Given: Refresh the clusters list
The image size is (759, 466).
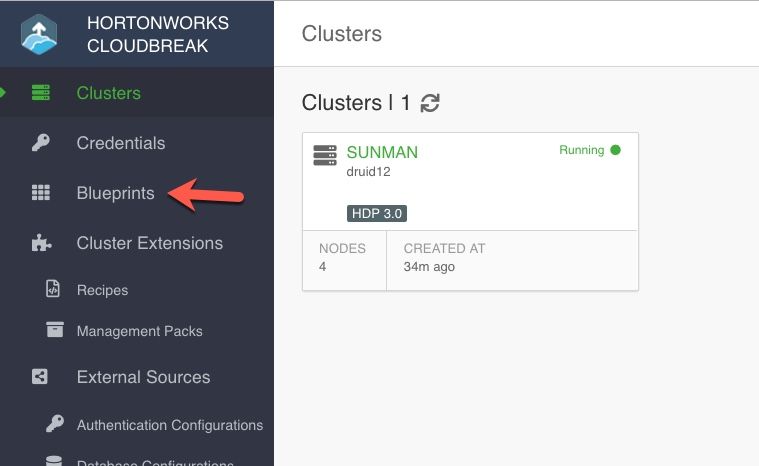Looking at the screenshot, I should tap(430, 103).
